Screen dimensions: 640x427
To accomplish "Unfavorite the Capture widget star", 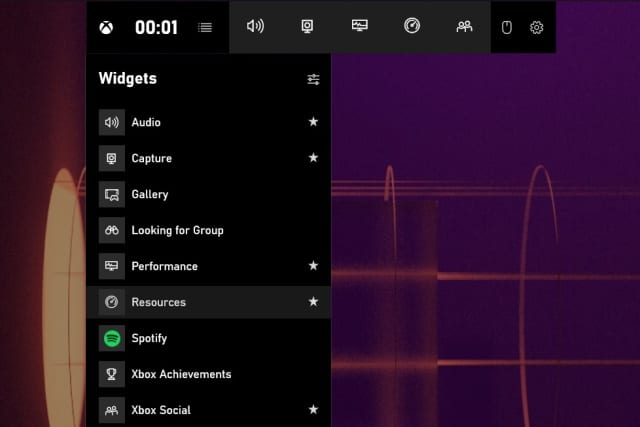I will point(313,158).
